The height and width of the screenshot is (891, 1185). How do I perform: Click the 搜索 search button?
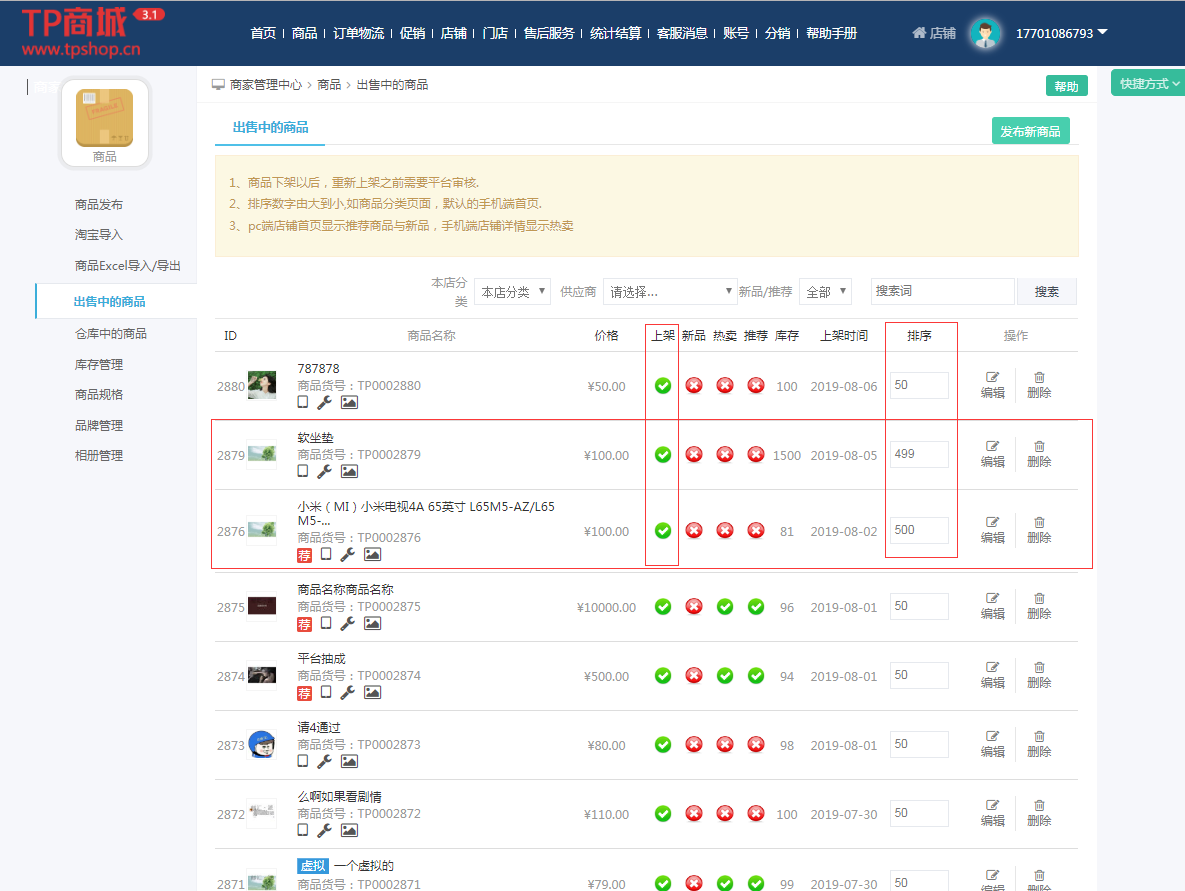pyautogui.click(x=1046, y=292)
